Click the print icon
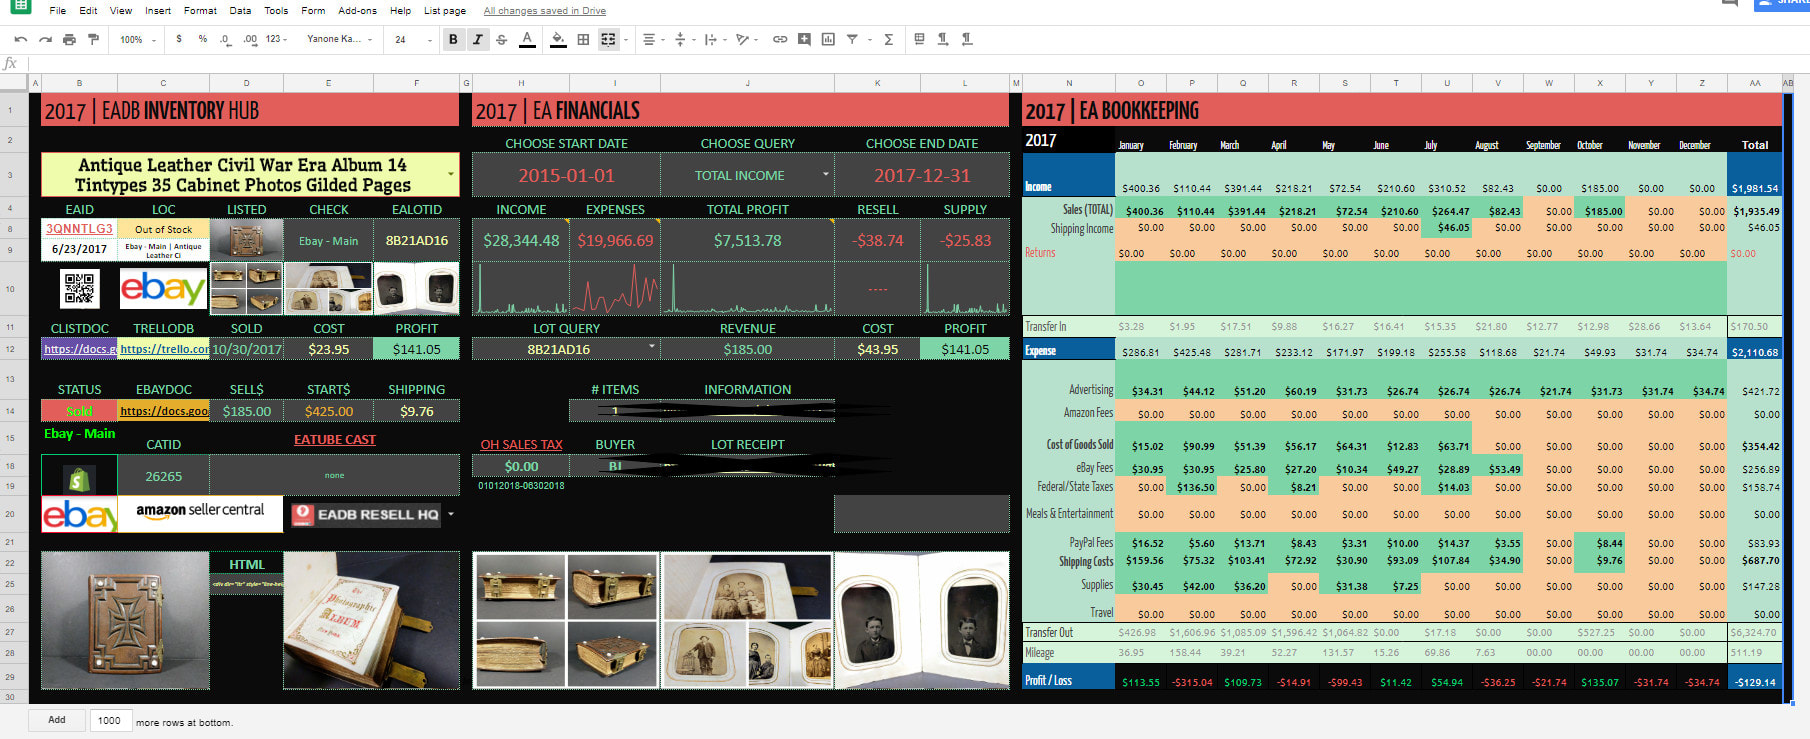 tap(69, 39)
